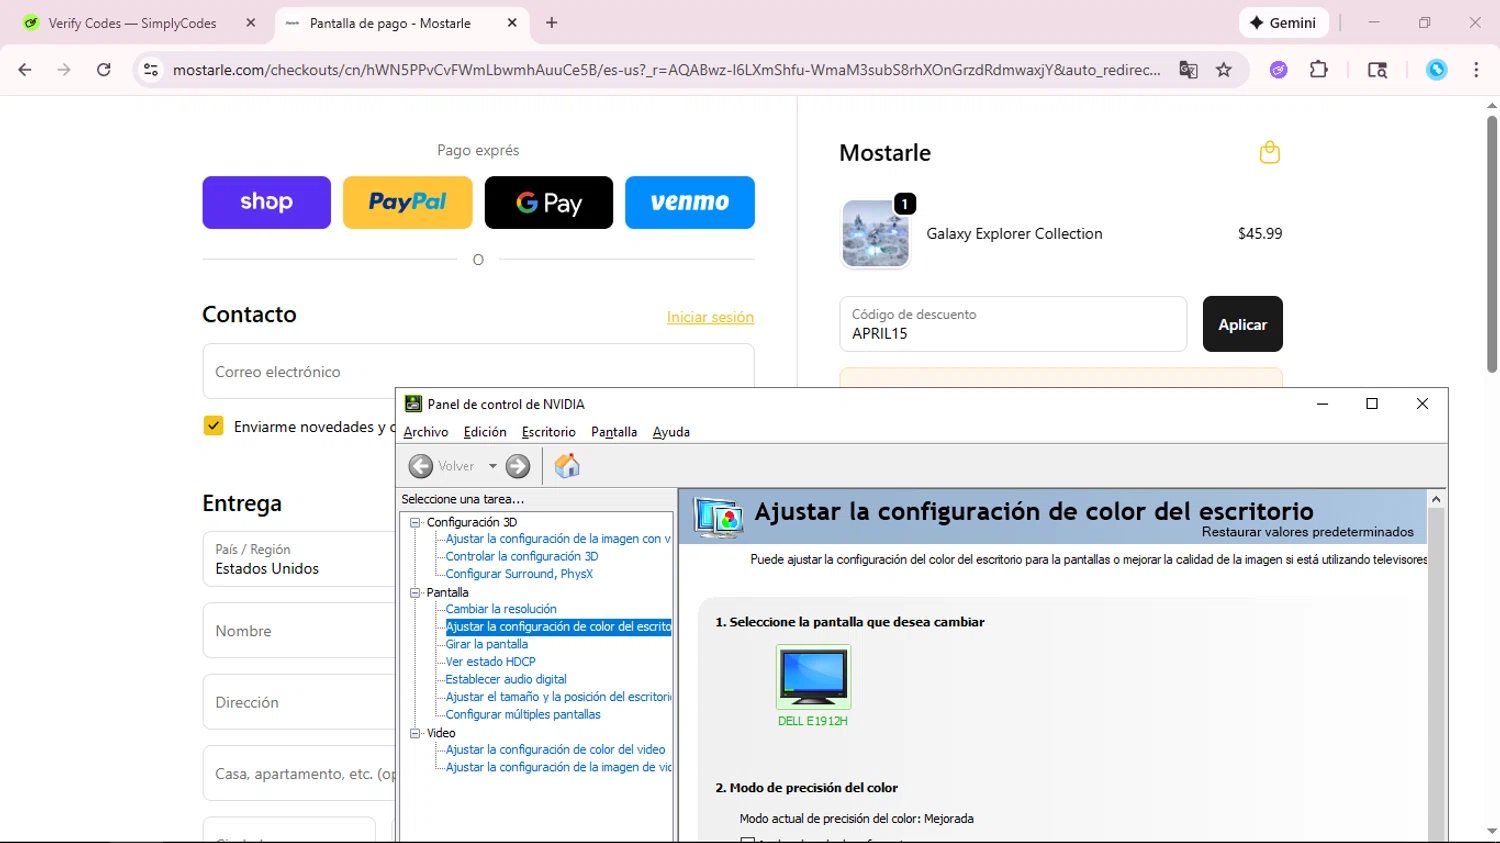Pay with PayPal button

[x=408, y=202]
